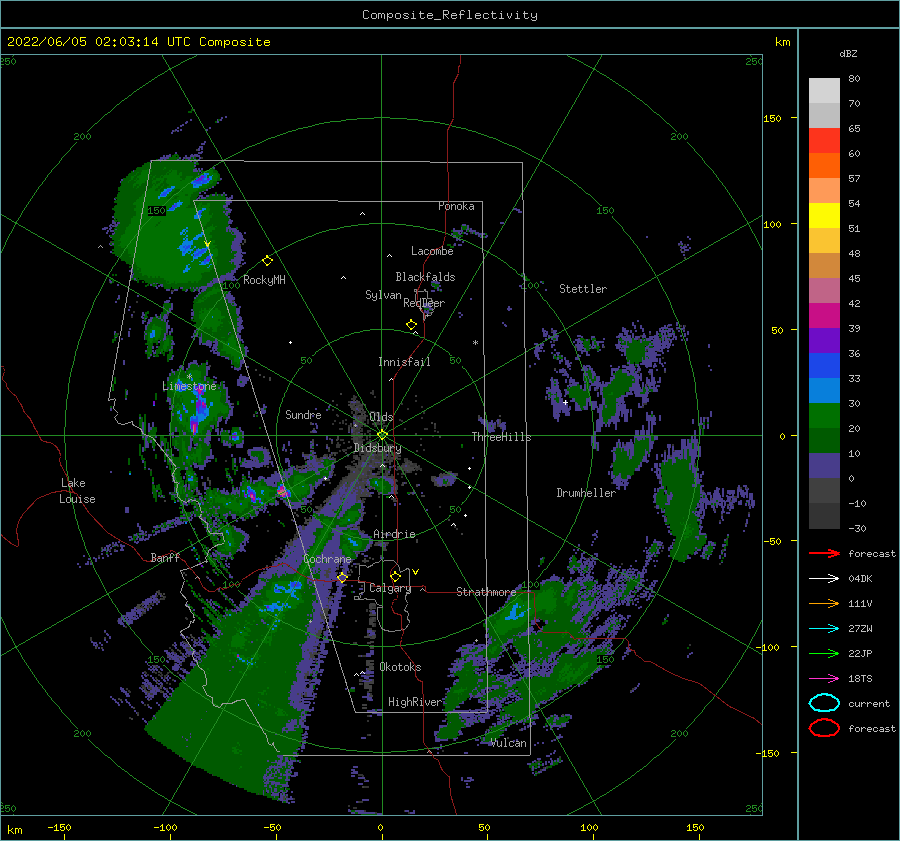The height and width of the screenshot is (841, 900).
Task: Click the -150 tick on bottom axis
Action: [59, 827]
